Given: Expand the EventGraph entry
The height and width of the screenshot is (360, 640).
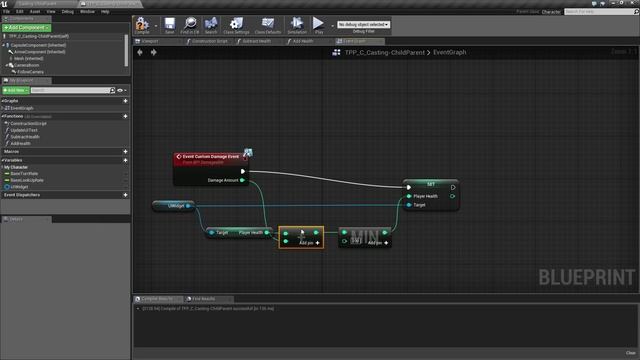Looking at the screenshot, I should (x=3, y=108).
